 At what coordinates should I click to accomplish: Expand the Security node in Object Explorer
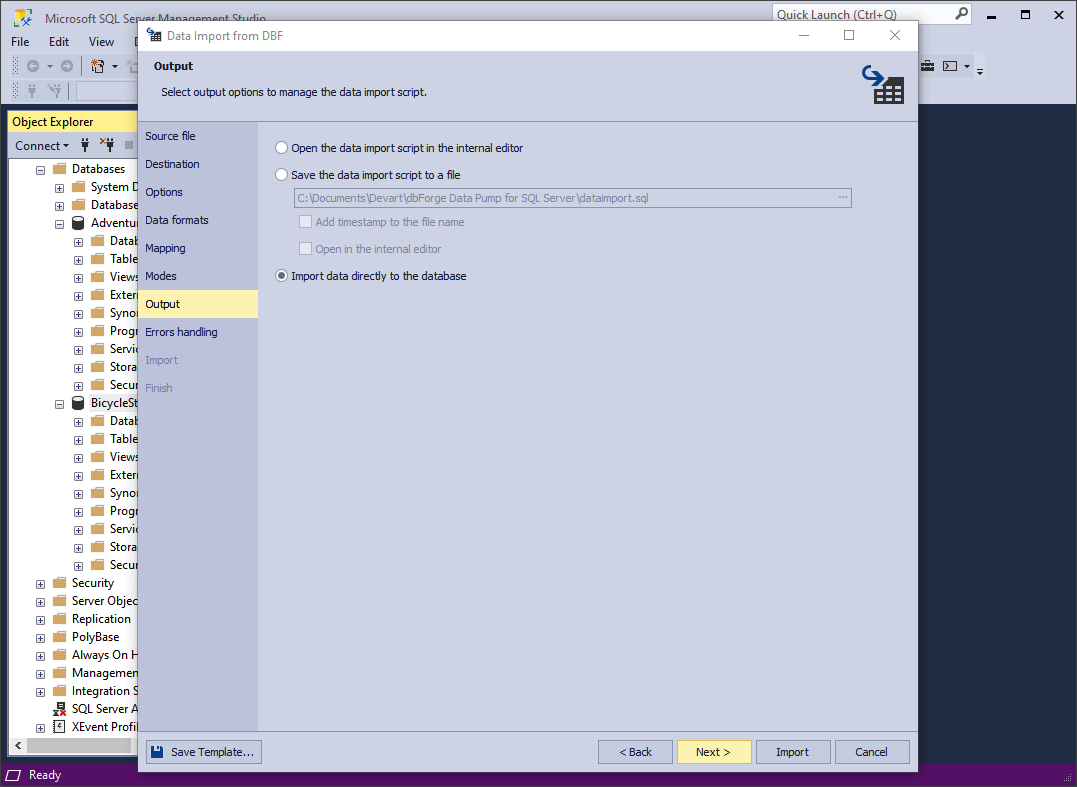(x=41, y=584)
